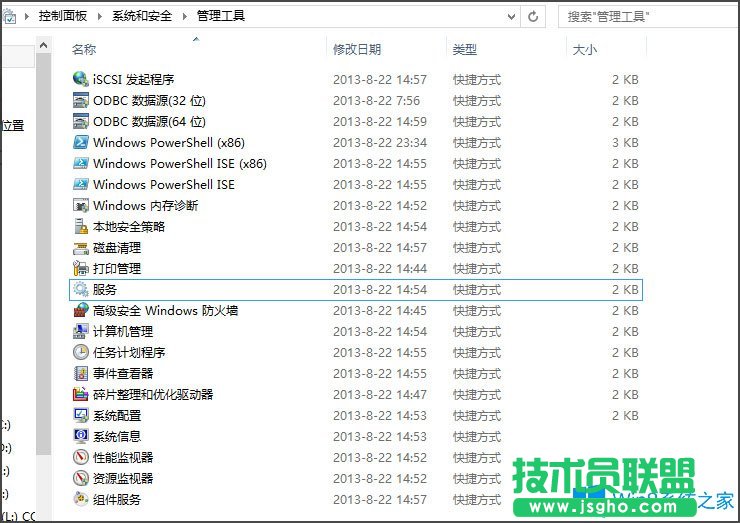Open the address bar history dropdown
The height and width of the screenshot is (523, 740).
pos(511,17)
